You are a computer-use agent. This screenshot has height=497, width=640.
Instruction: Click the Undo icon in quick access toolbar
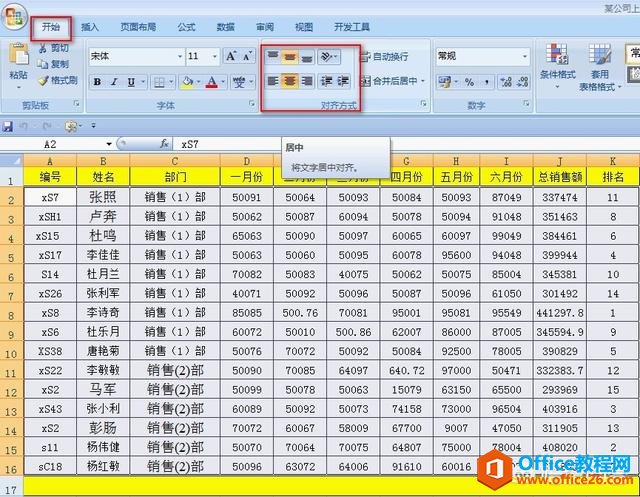point(24,126)
